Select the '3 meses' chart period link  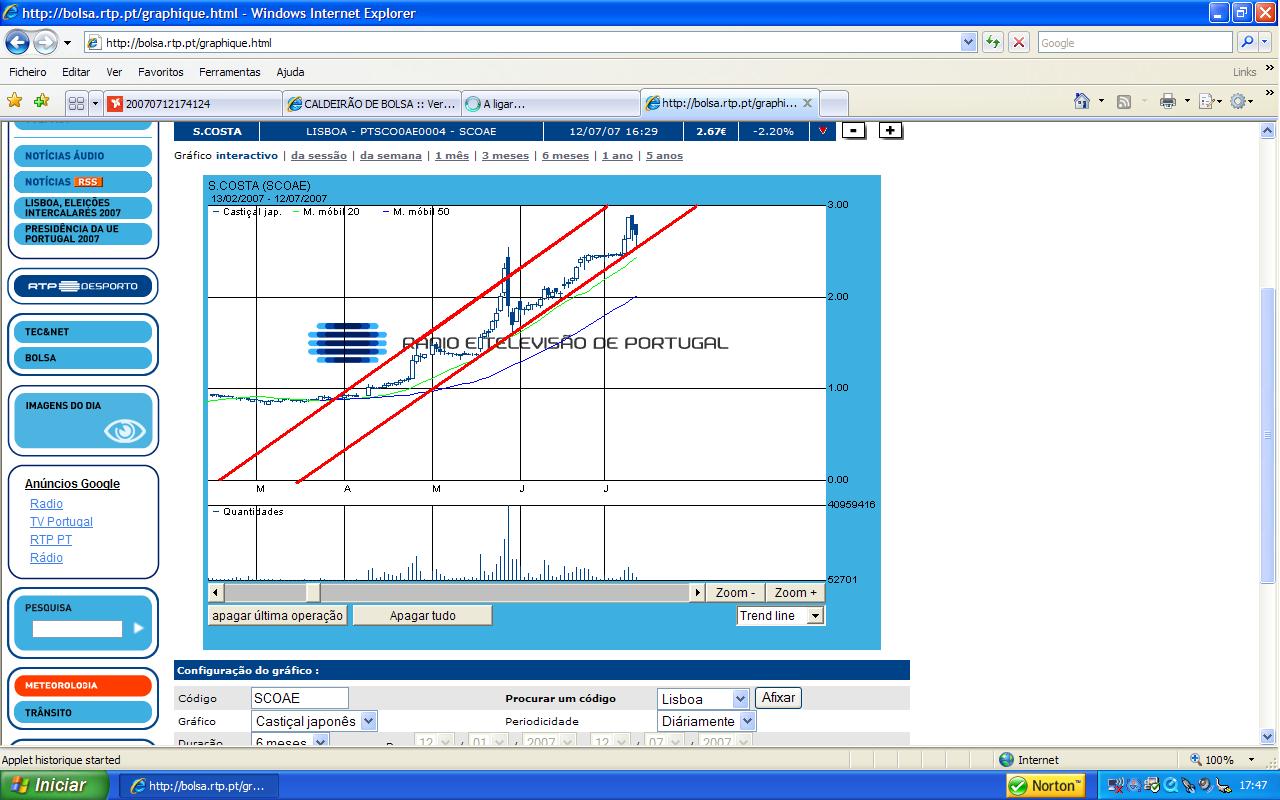click(x=505, y=156)
